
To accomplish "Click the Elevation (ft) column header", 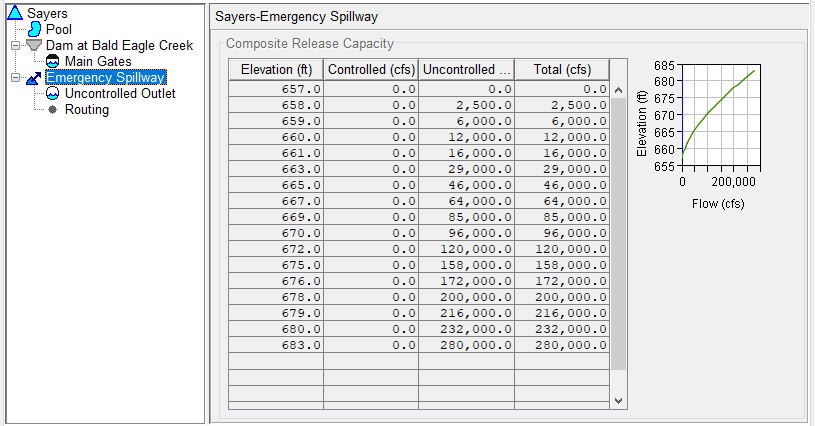I will coord(277,69).
